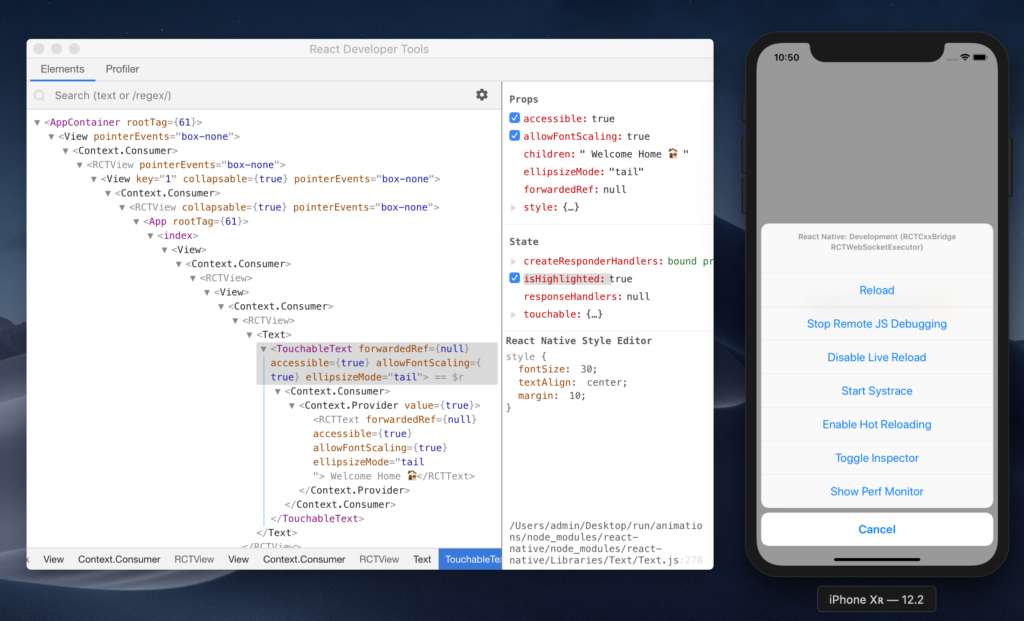Tap Cancel on the dev menu
This screenshot has height=621, width=1024.
(x=876, y=529)
